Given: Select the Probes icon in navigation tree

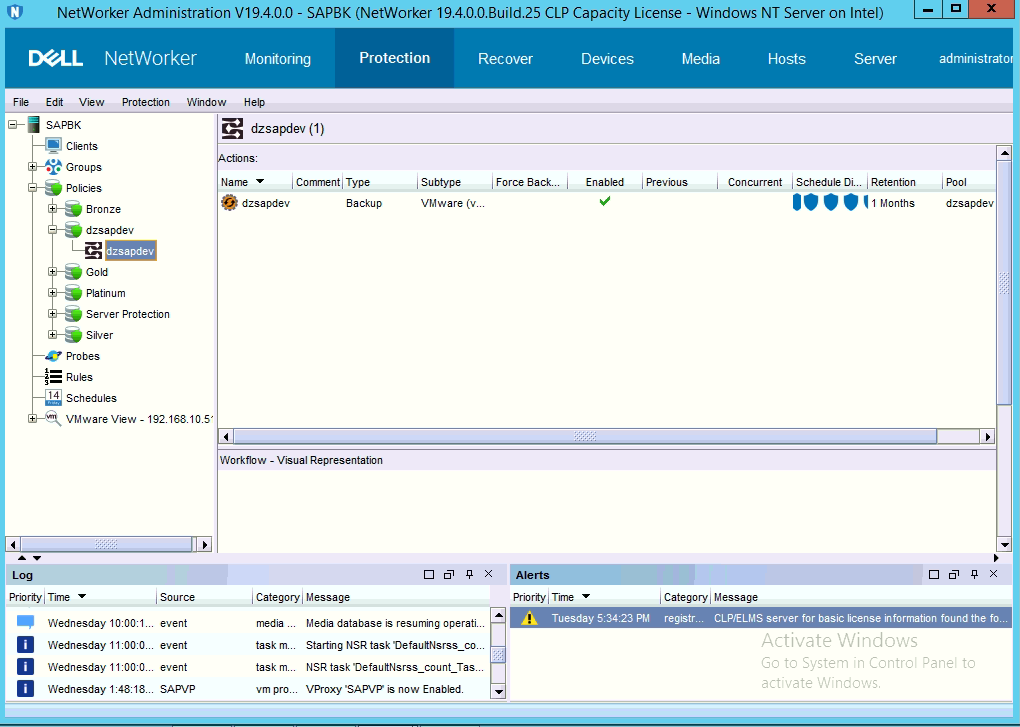Looking at the screenshot, I should coord(53,356).
